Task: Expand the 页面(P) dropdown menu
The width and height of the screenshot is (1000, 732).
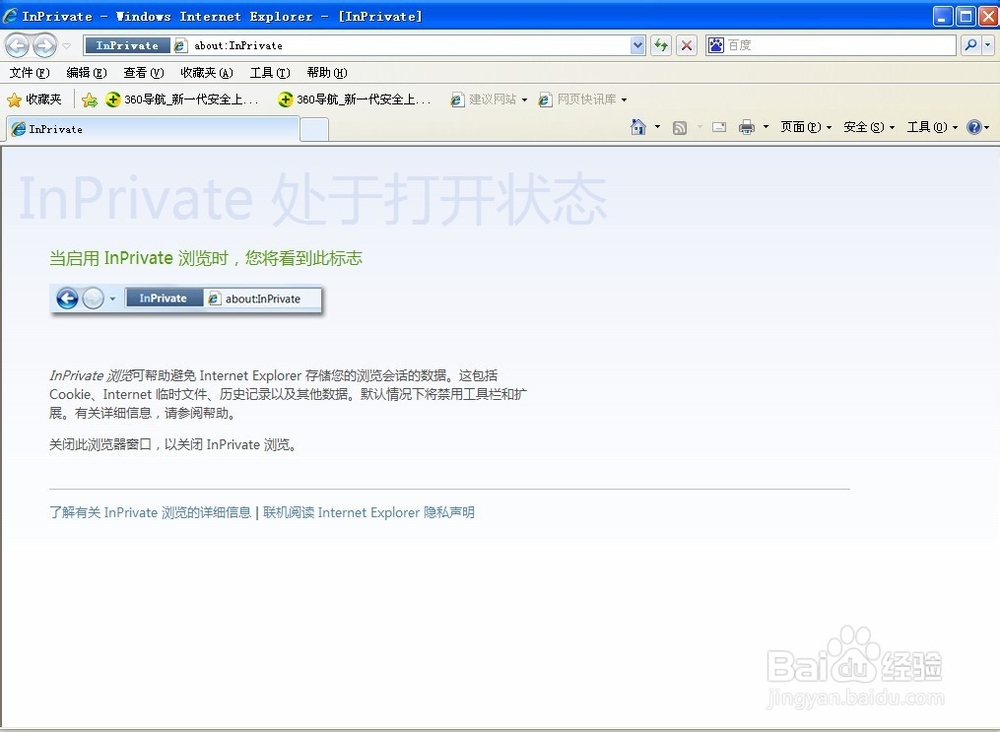Action: [804, 127]
